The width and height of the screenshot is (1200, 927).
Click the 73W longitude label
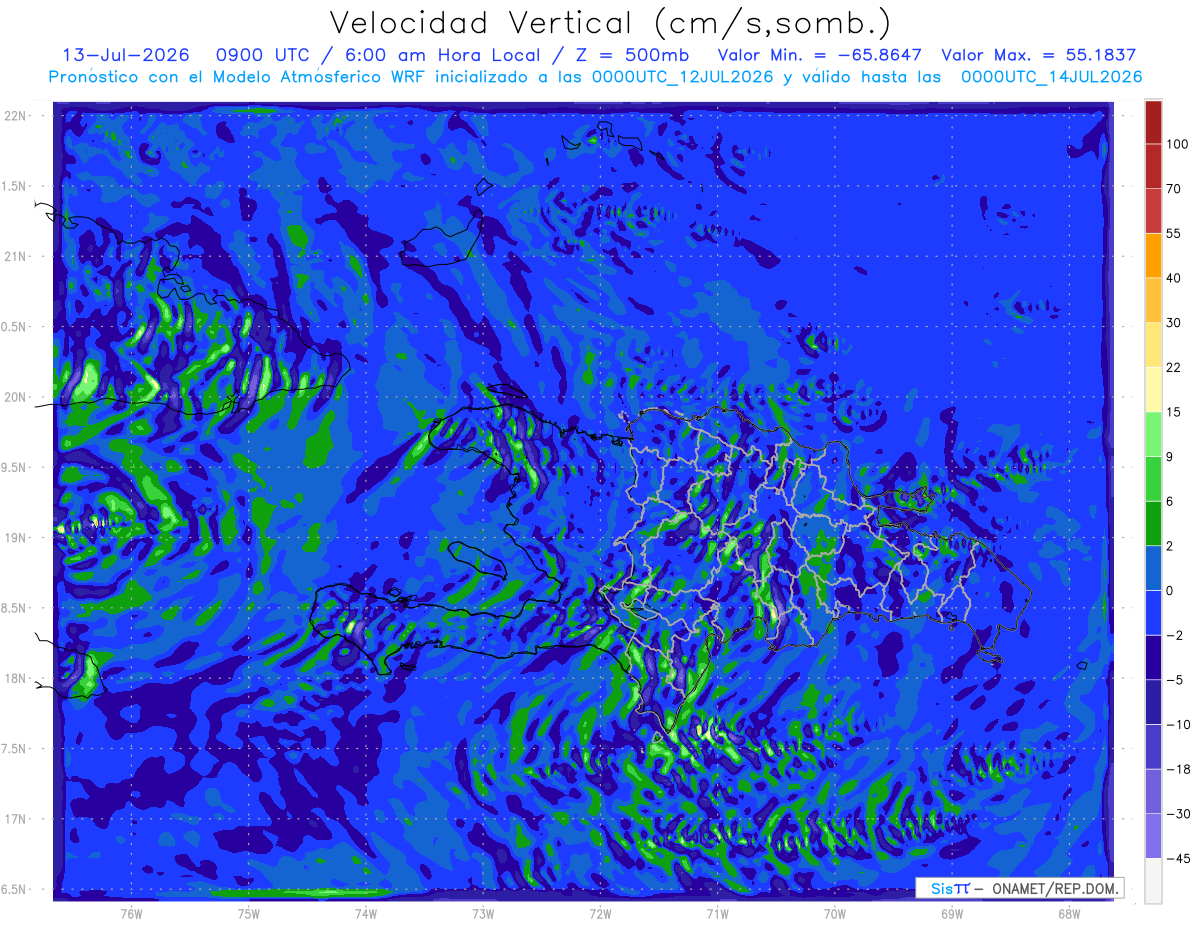pyautogui.click(x=483, y=913)
